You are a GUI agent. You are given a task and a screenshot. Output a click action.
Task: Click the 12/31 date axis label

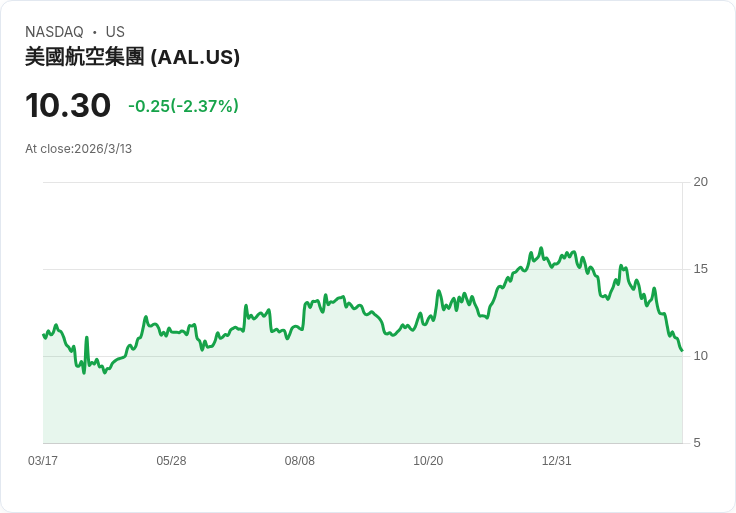point(557,460)
